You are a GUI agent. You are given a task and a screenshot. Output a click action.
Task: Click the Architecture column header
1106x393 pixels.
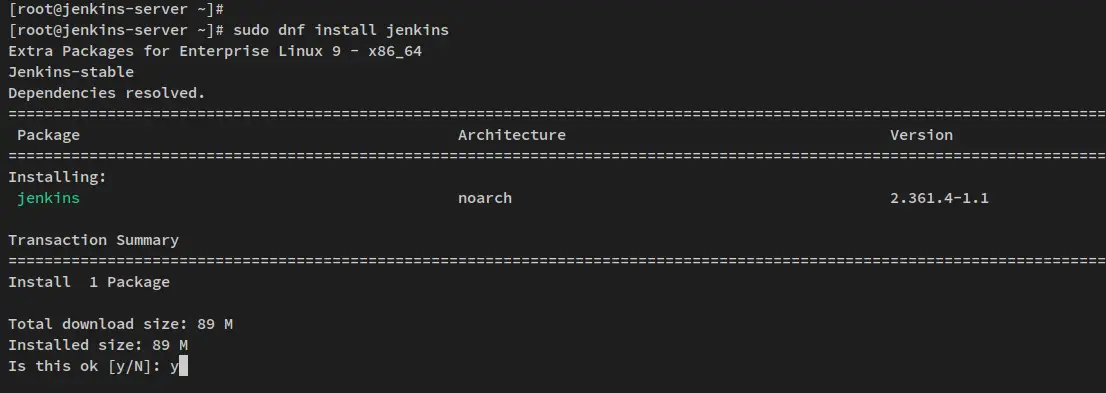click(512, 135)
